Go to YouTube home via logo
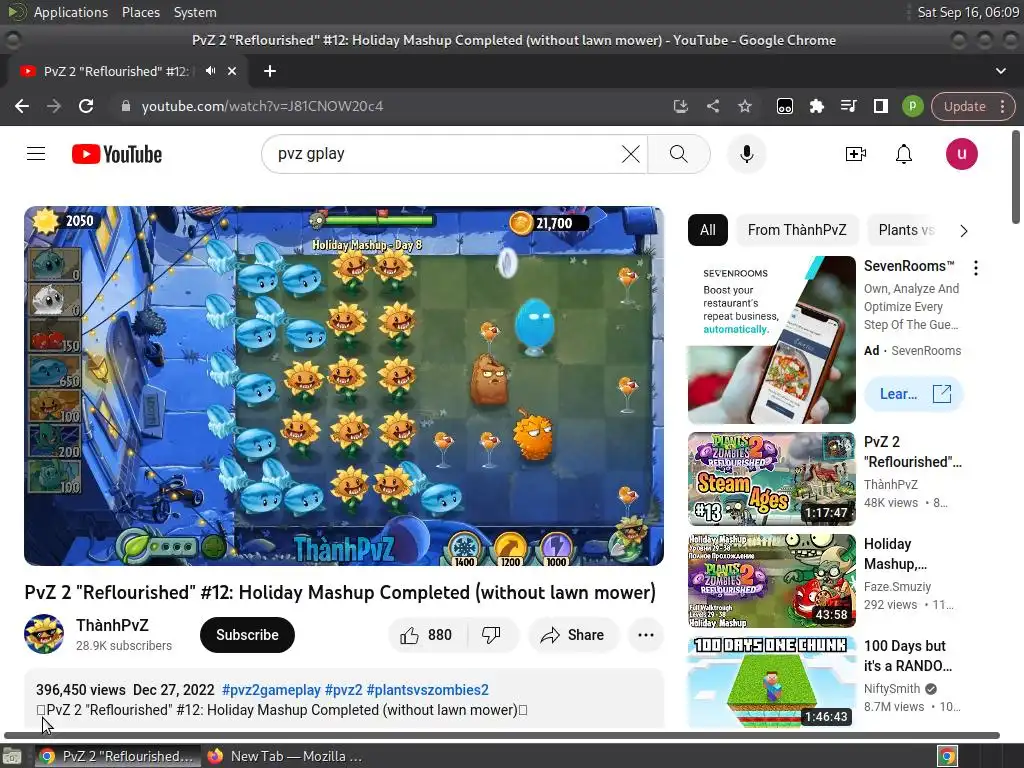The height and width of the screenshot is (768, 1024). coord(117,154)
